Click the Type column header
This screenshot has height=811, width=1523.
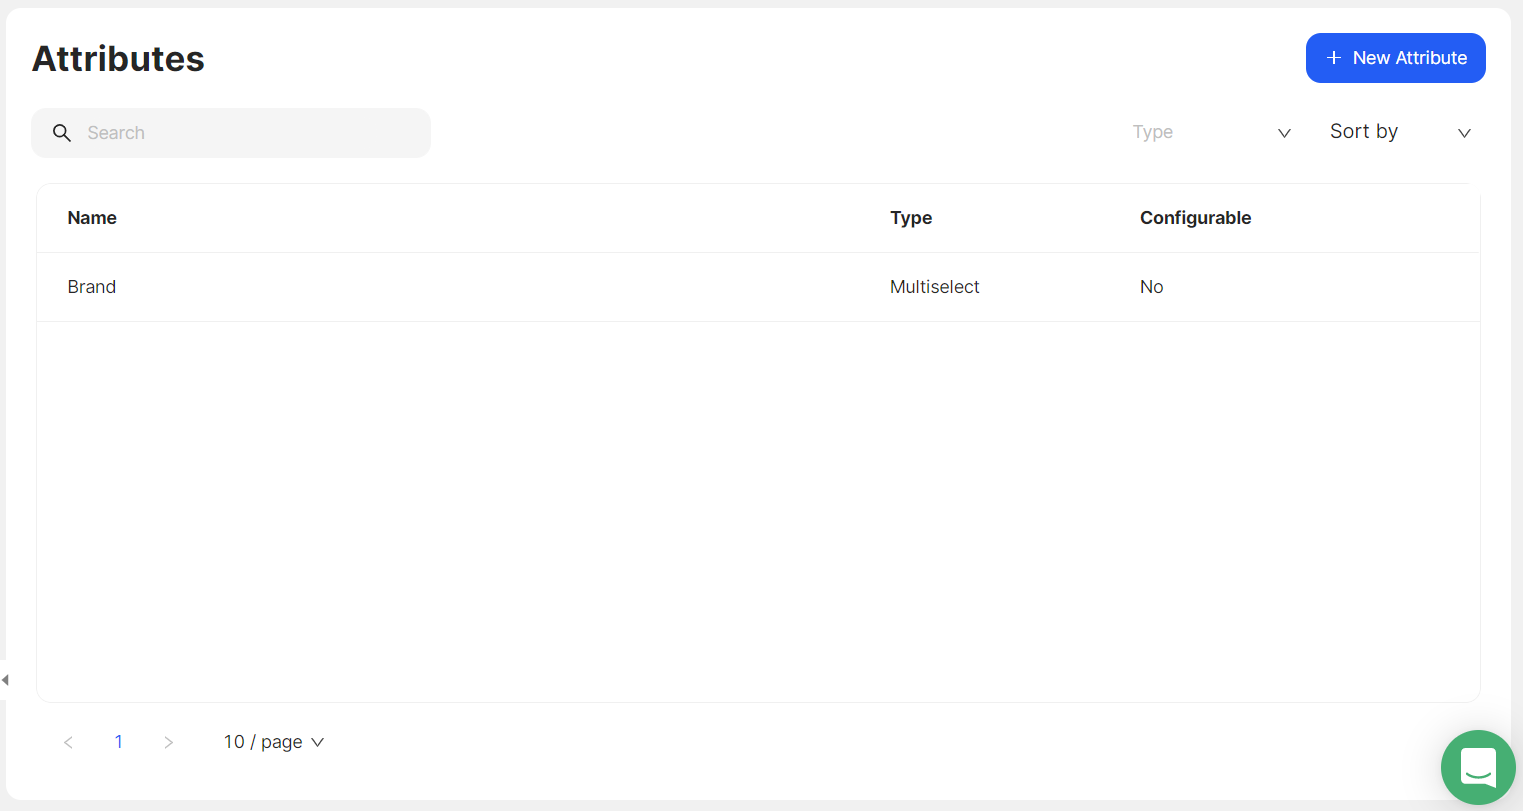coord(911,218)
